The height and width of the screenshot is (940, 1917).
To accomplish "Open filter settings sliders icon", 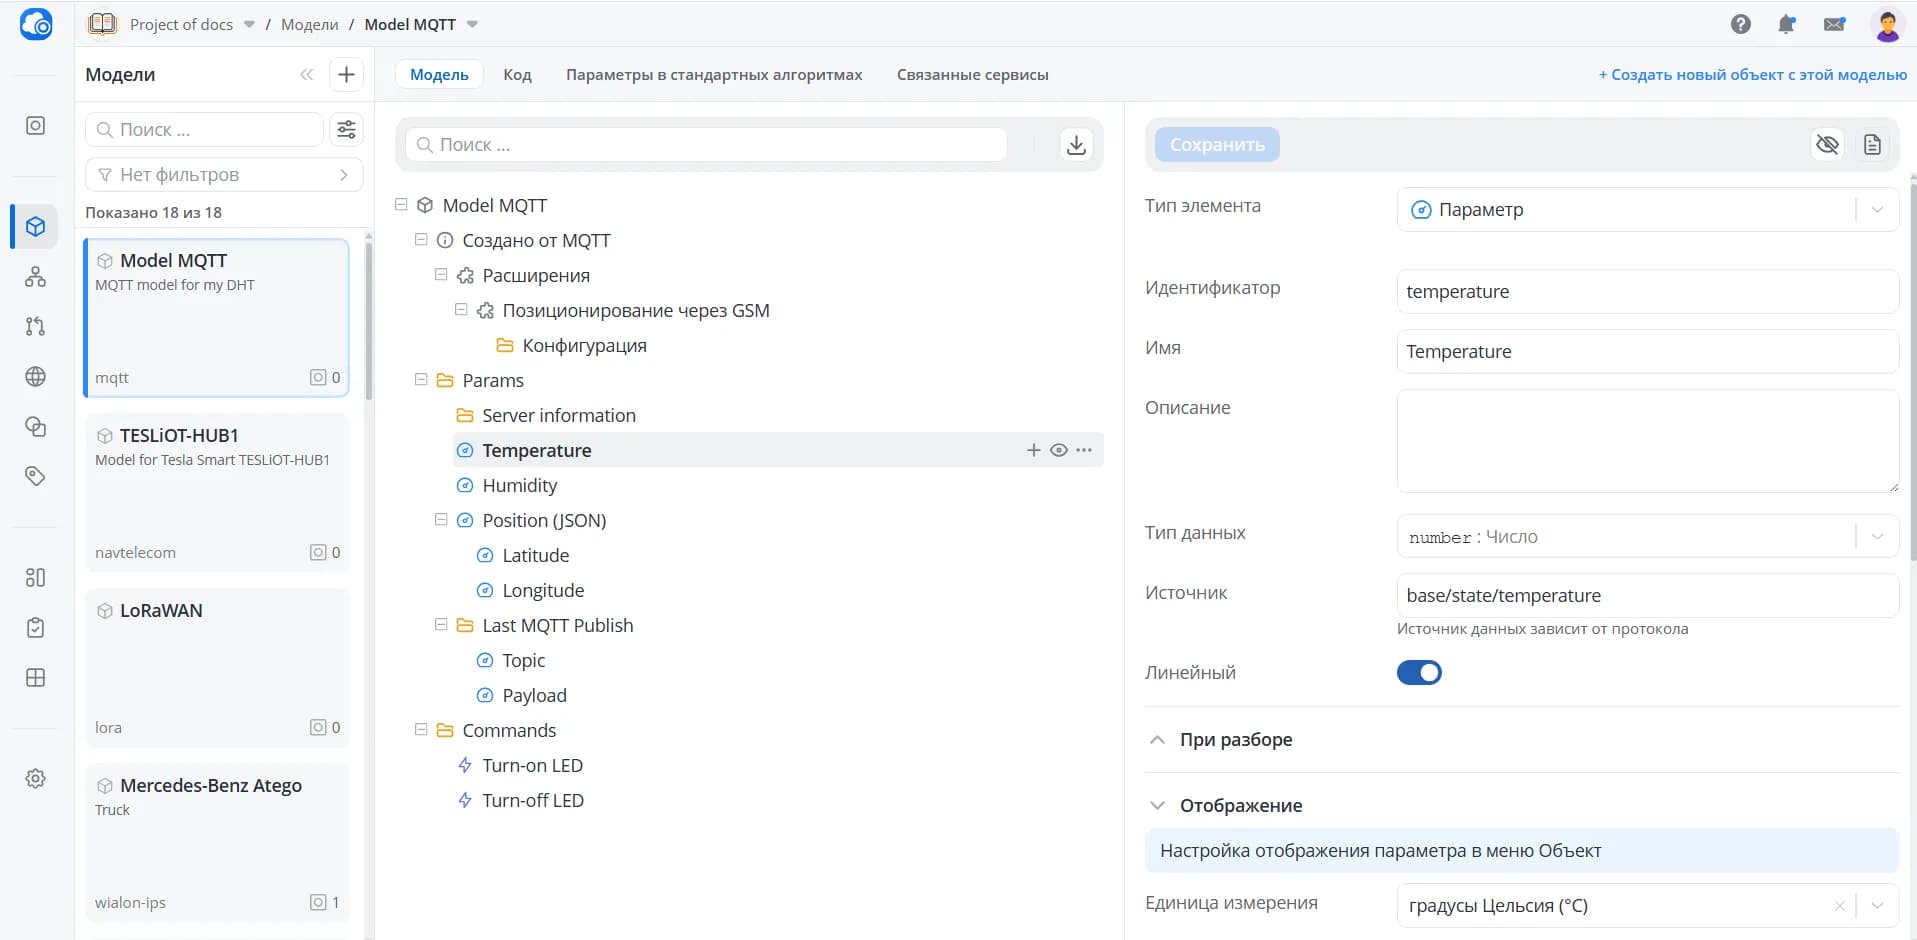I will [346, 129].
